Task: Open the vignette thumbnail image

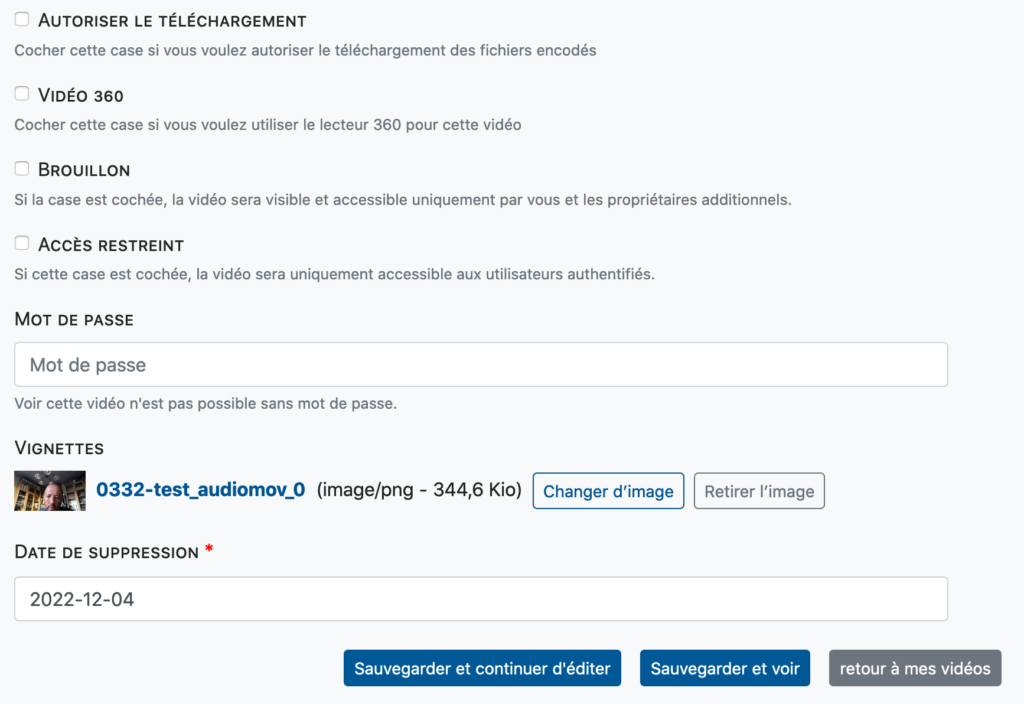Action: coord(50,490)
